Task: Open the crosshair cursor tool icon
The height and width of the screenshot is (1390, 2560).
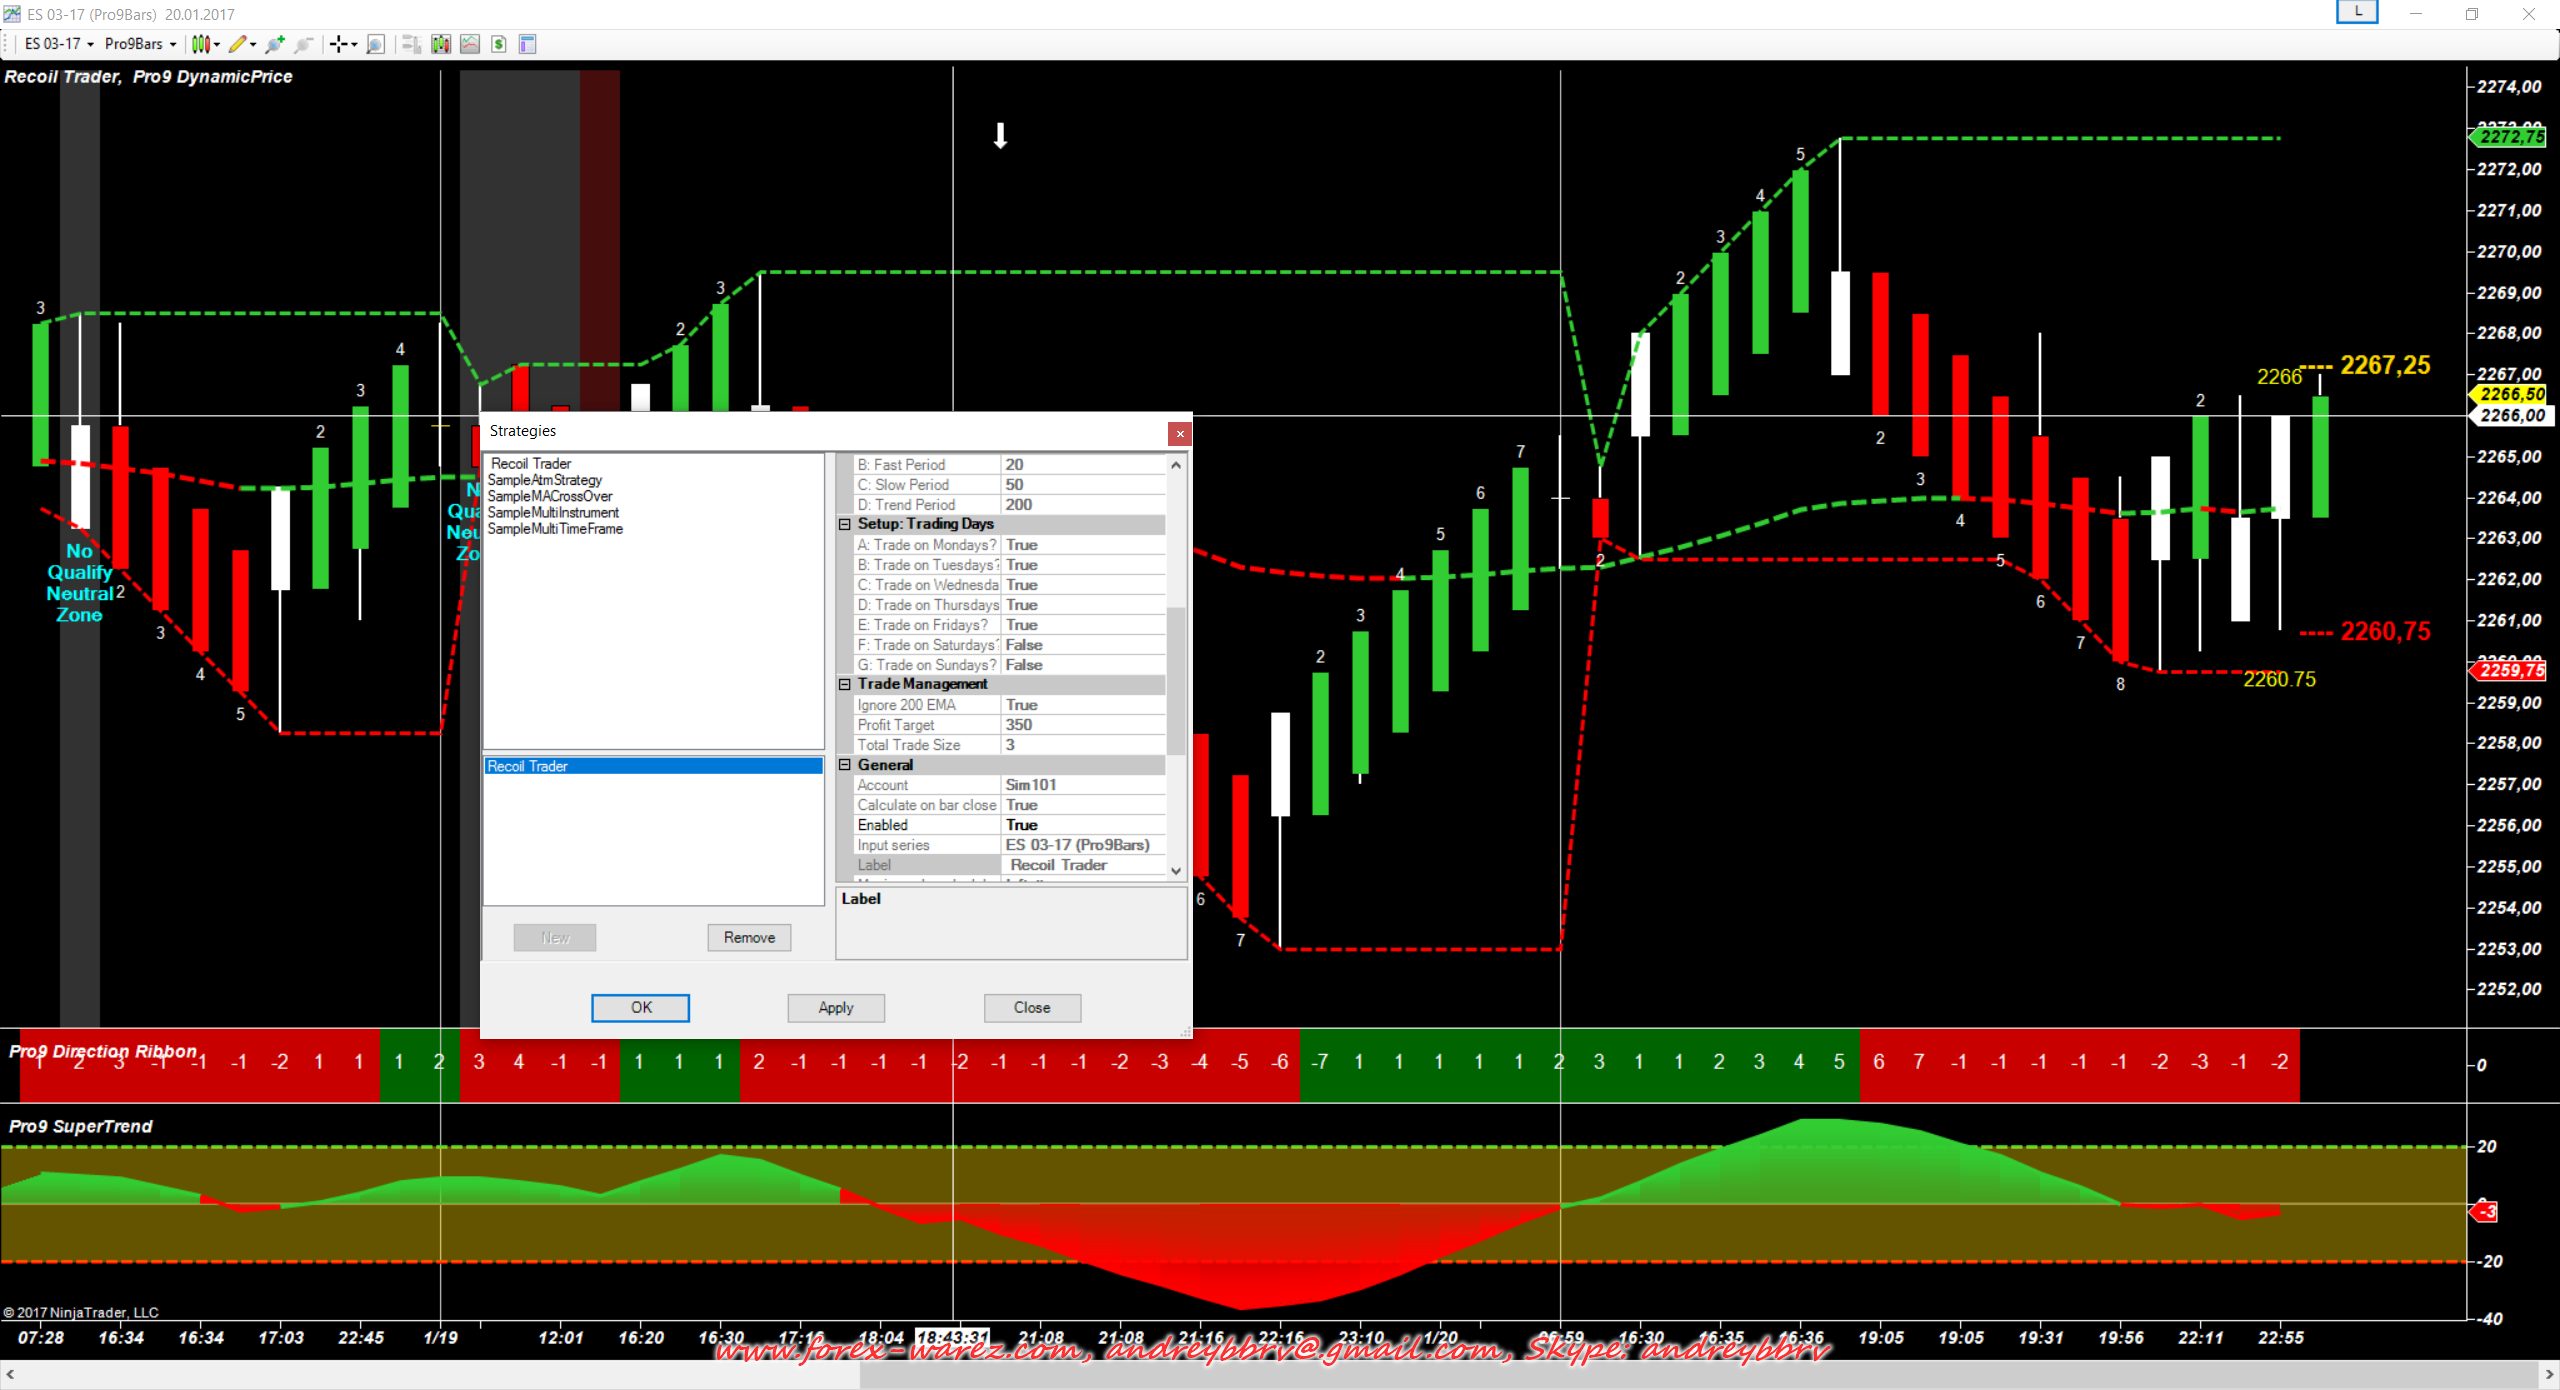Action: (x=339, y=44)
